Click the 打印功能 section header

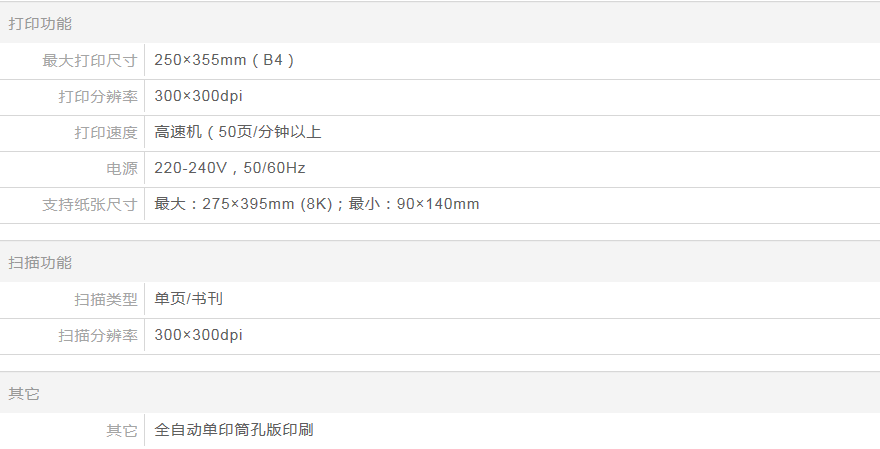(x=40, y=23)
